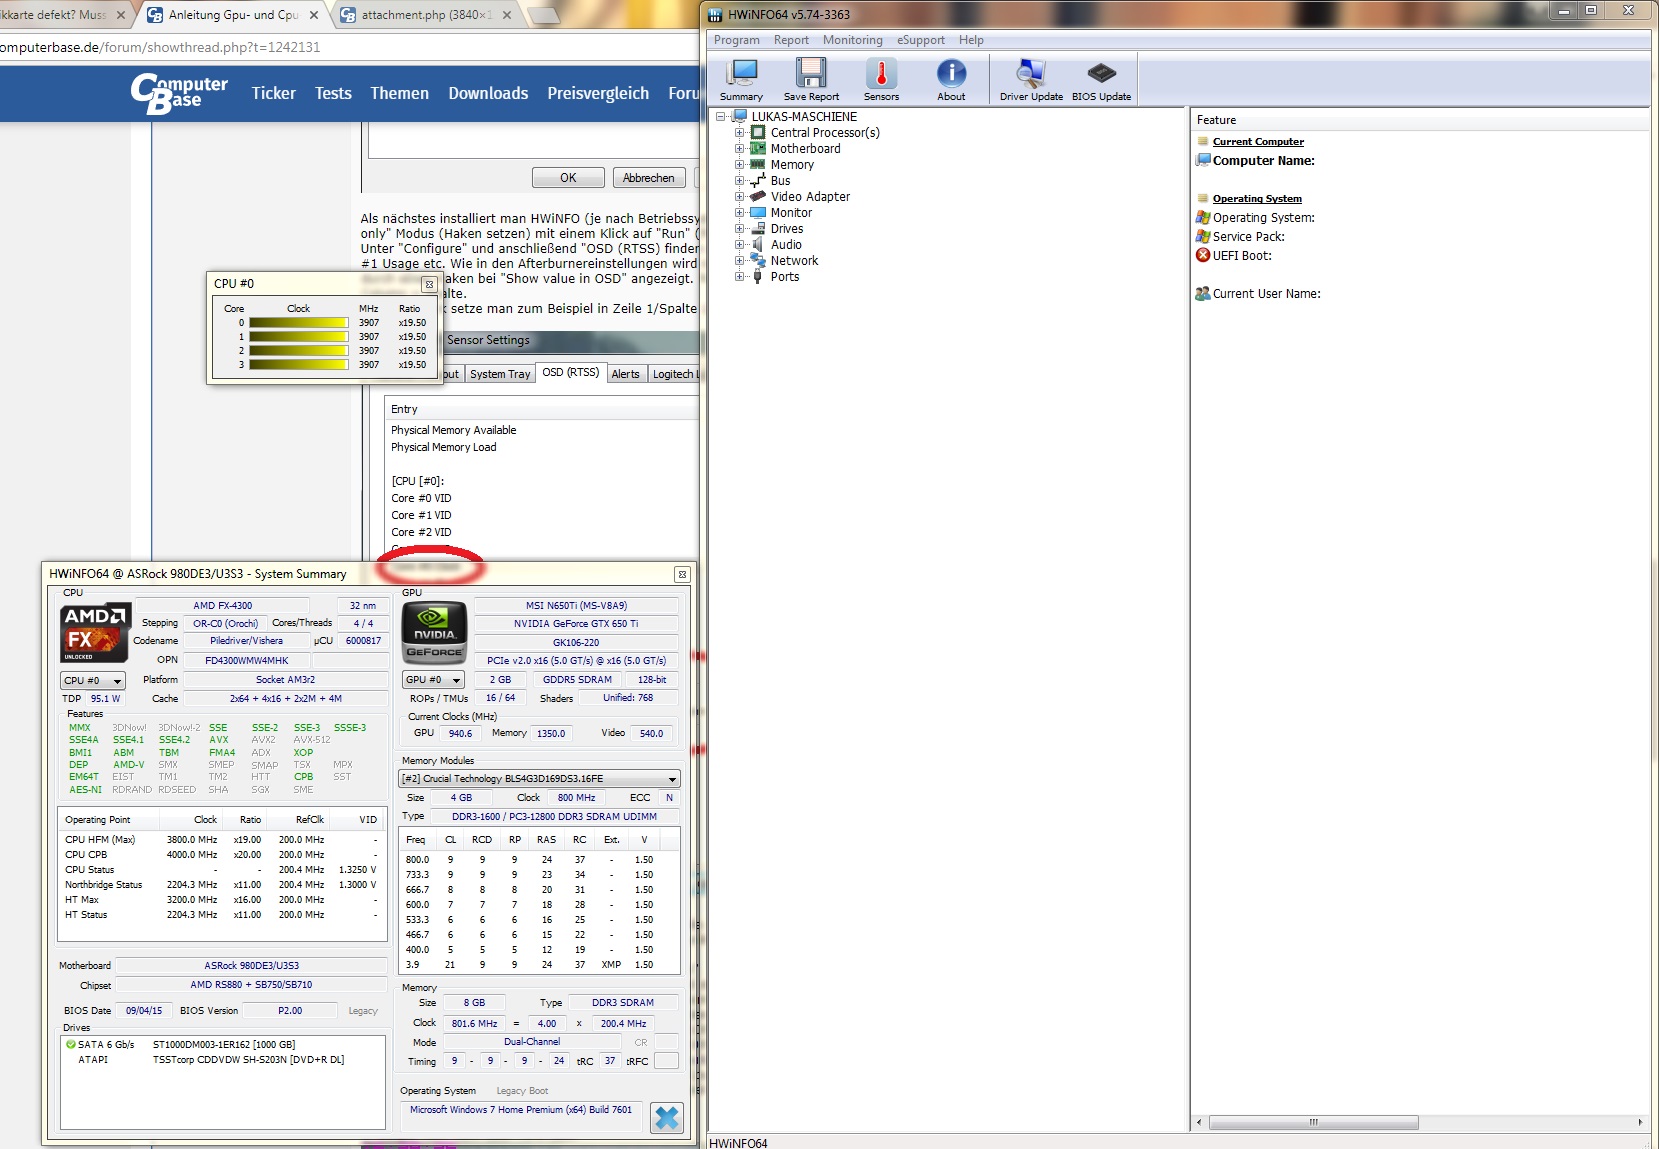
Task: Open the Program menu in HWiNFO64
Action: [x=736, y=40]
